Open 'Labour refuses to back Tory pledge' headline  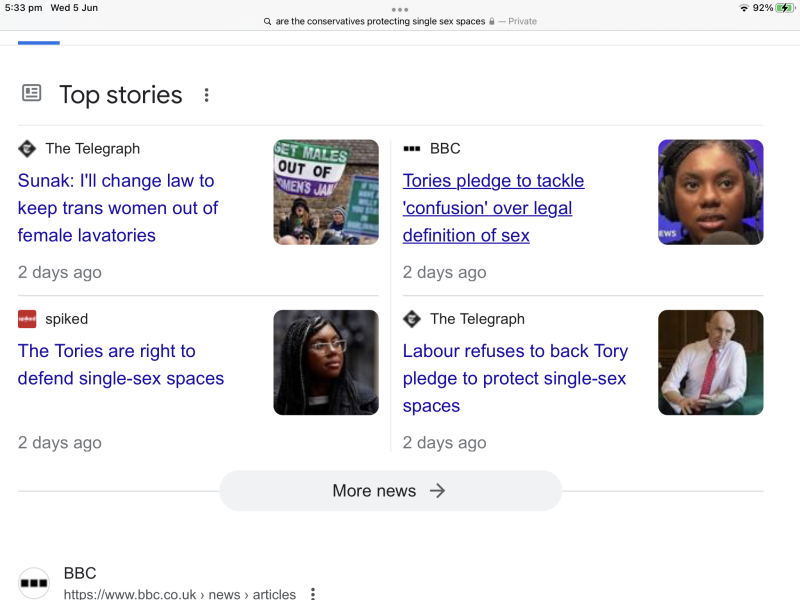pyautogui.click(x=515, y=378)
